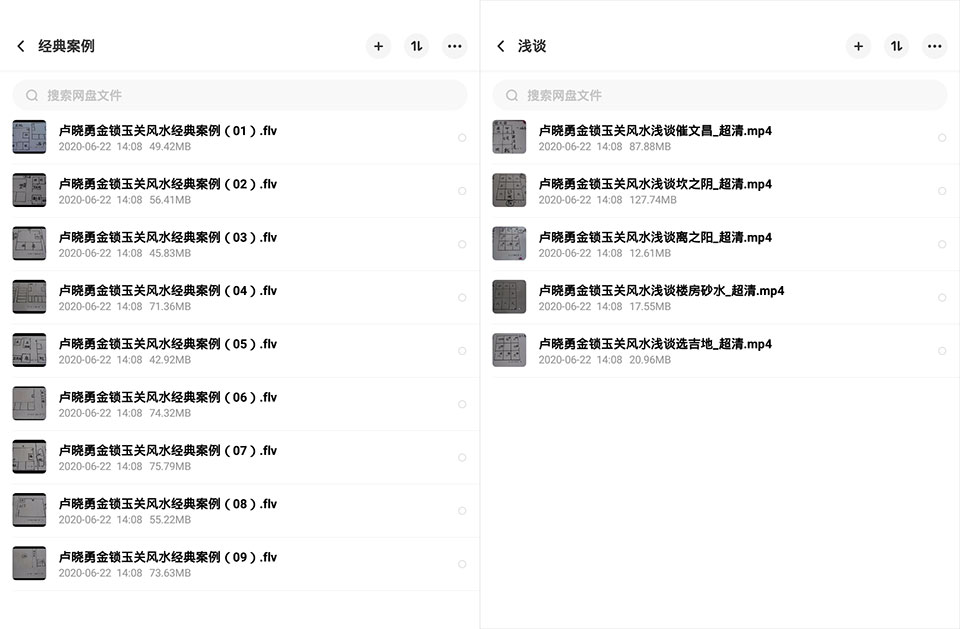Viewport: 960px width, 629px height.
Task: Open file name 卢晓勇金锁玉关风水浅谈坎之阴_超清.mp4
Action: click(x=655, y=184)
